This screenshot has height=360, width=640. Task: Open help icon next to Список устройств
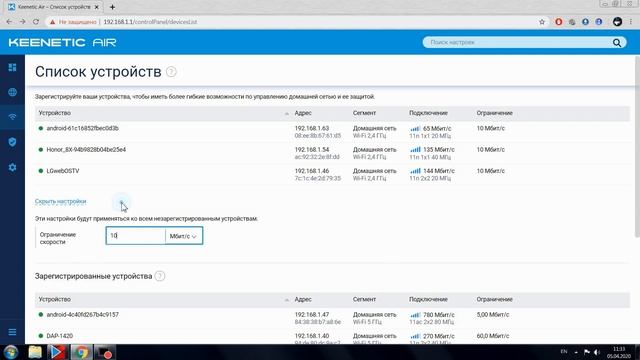point(171,72)
